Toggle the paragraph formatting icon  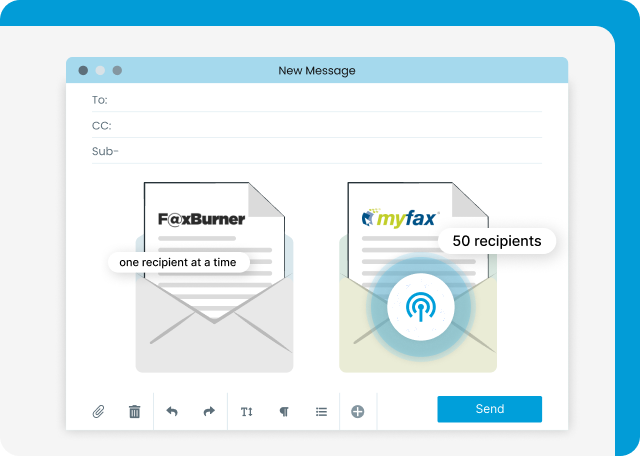(x=284, y=412)
